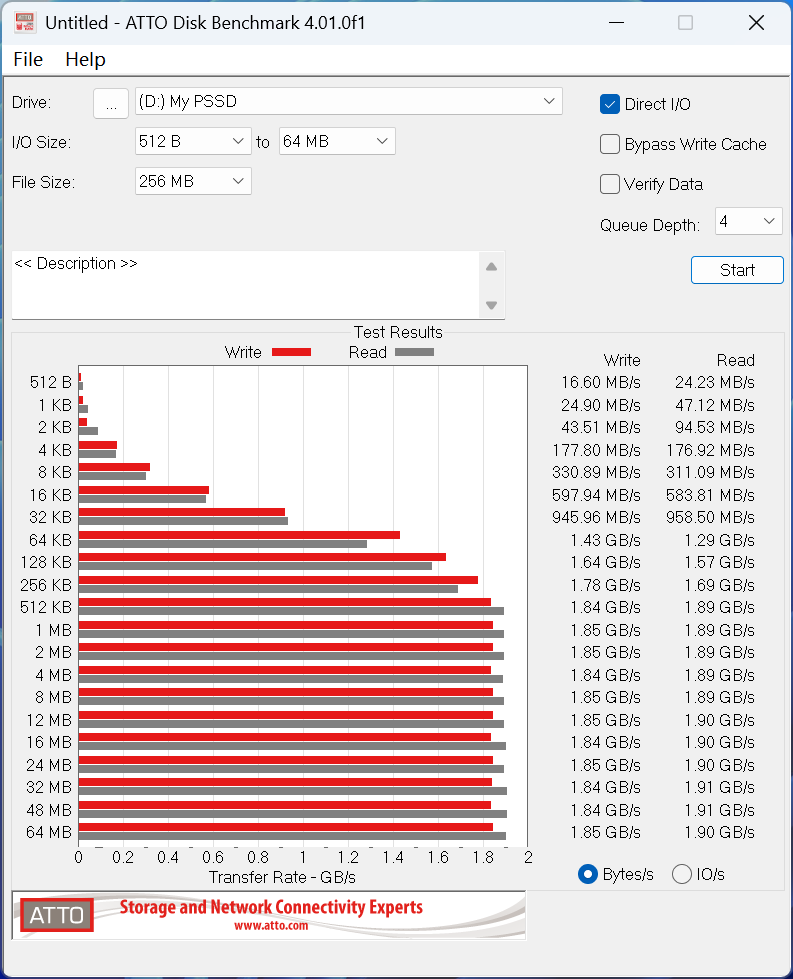Tick the Verify Data checkbox
Screen dimensions: 793x979
coord(610,184)
